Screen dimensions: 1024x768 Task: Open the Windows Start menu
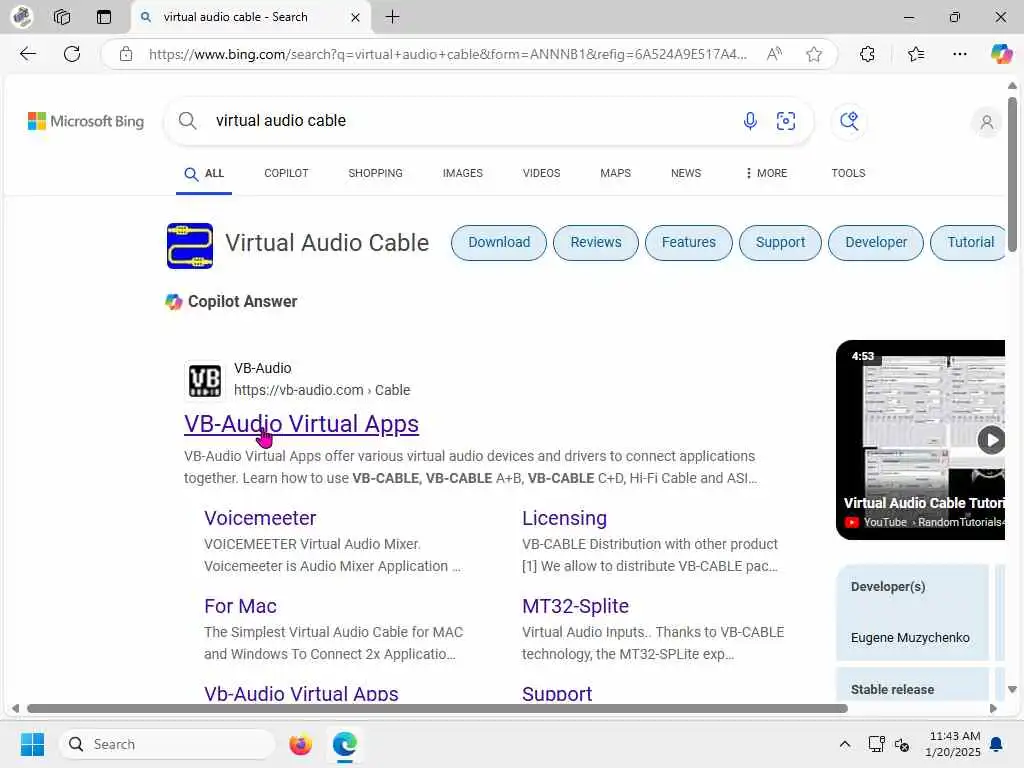tap(32, 744)
